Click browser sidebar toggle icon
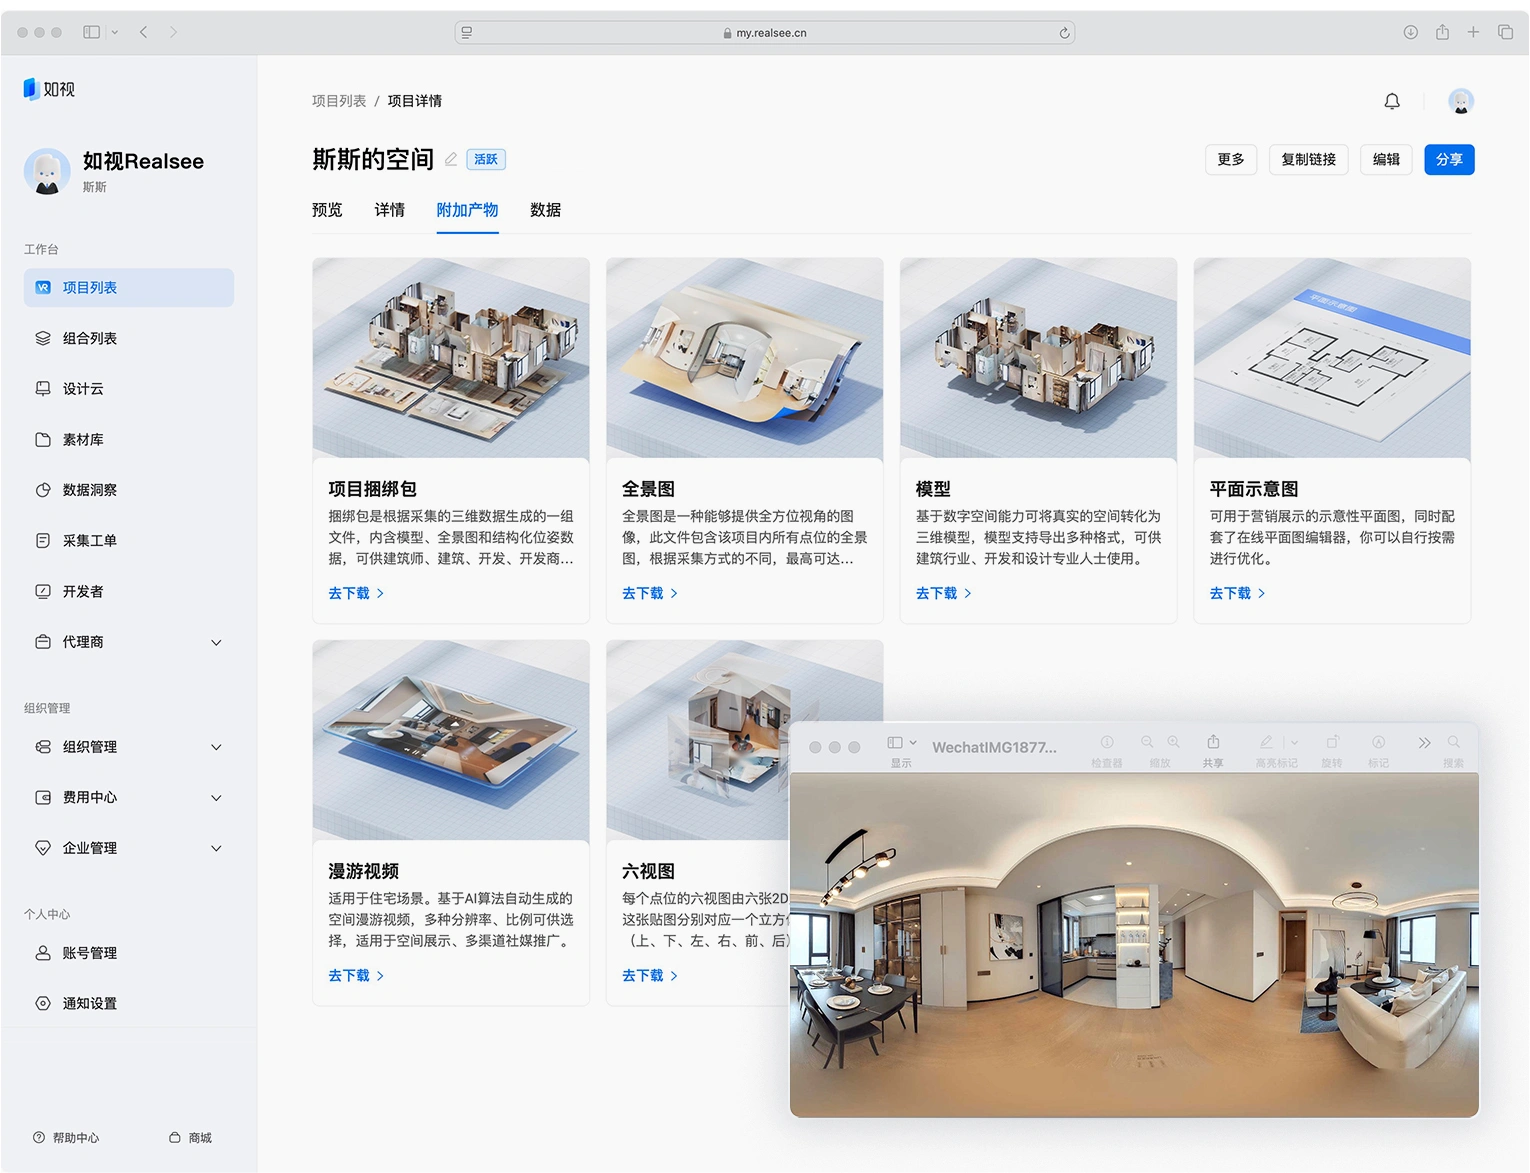The width and height of the screenshot is (1530, 1173). pyautogui.click(x=92, y=32)
